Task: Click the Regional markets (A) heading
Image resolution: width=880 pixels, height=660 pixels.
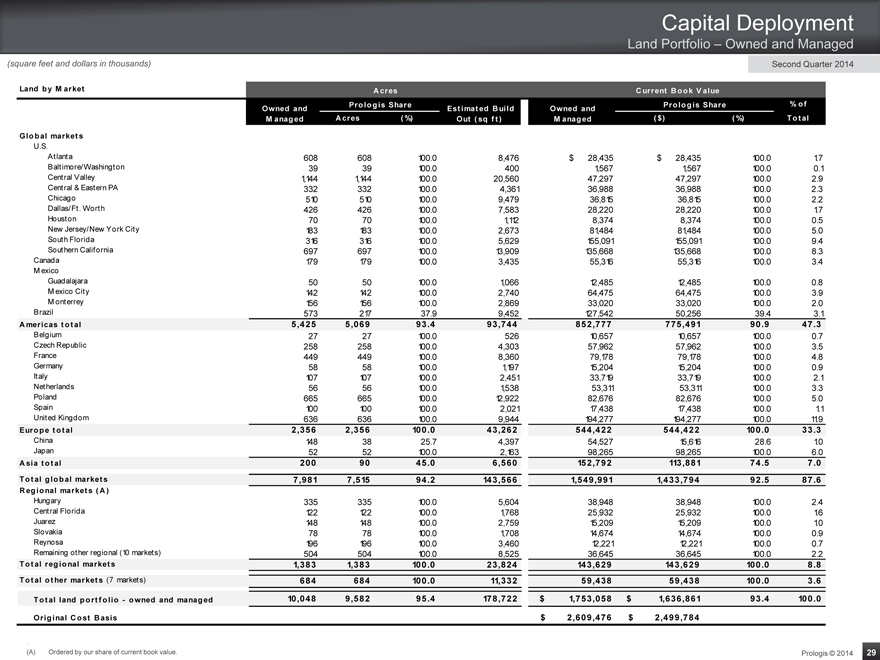Action: tap(64, 490)
